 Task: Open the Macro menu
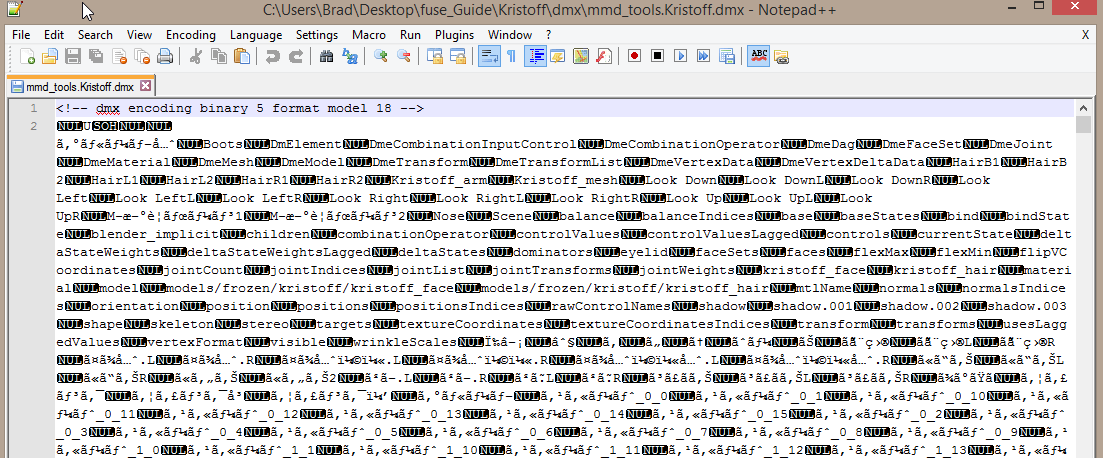(369, 34)
